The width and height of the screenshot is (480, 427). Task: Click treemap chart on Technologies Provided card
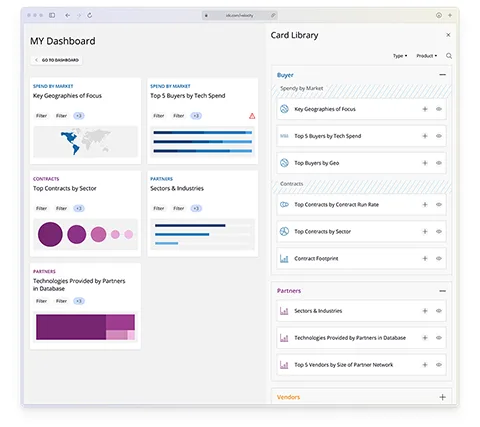(85, 327)
